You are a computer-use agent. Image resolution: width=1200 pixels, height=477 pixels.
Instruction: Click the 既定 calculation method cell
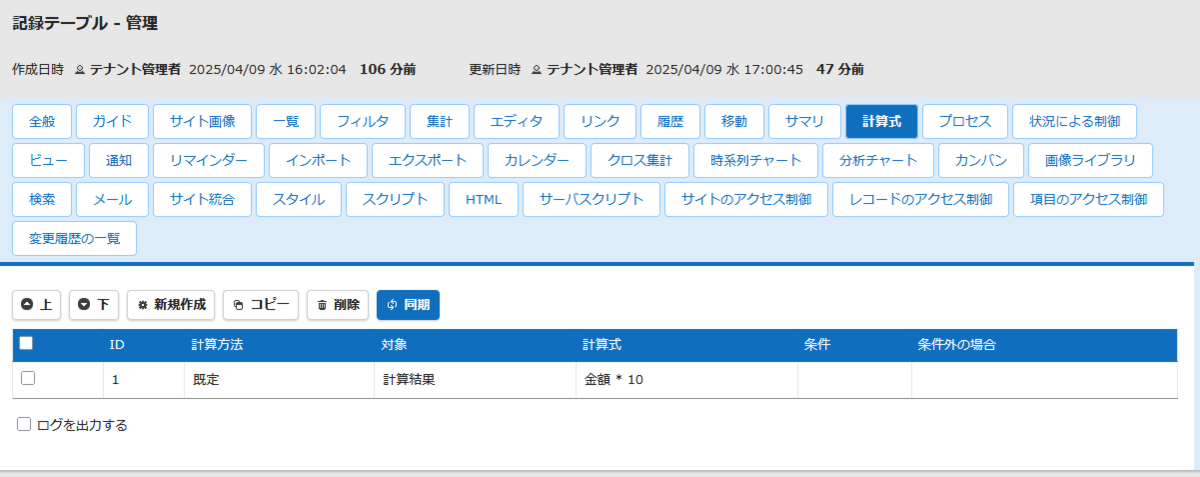tap(279, 380)
